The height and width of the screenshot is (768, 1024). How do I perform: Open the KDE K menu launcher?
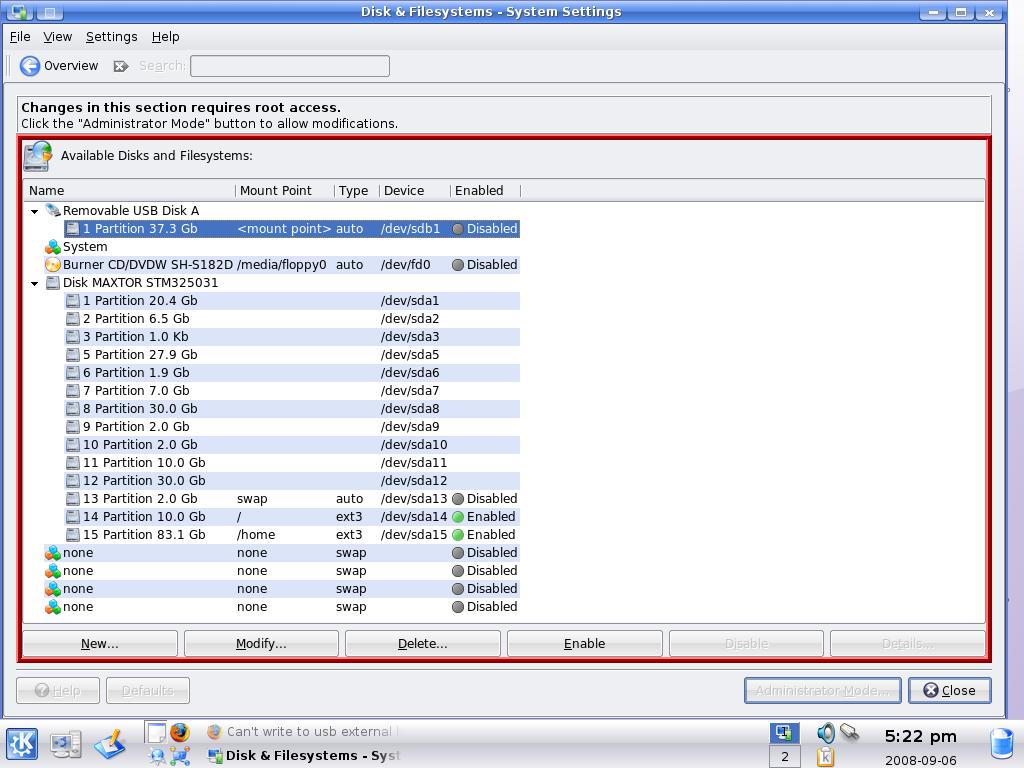click(x=22, y=744)
